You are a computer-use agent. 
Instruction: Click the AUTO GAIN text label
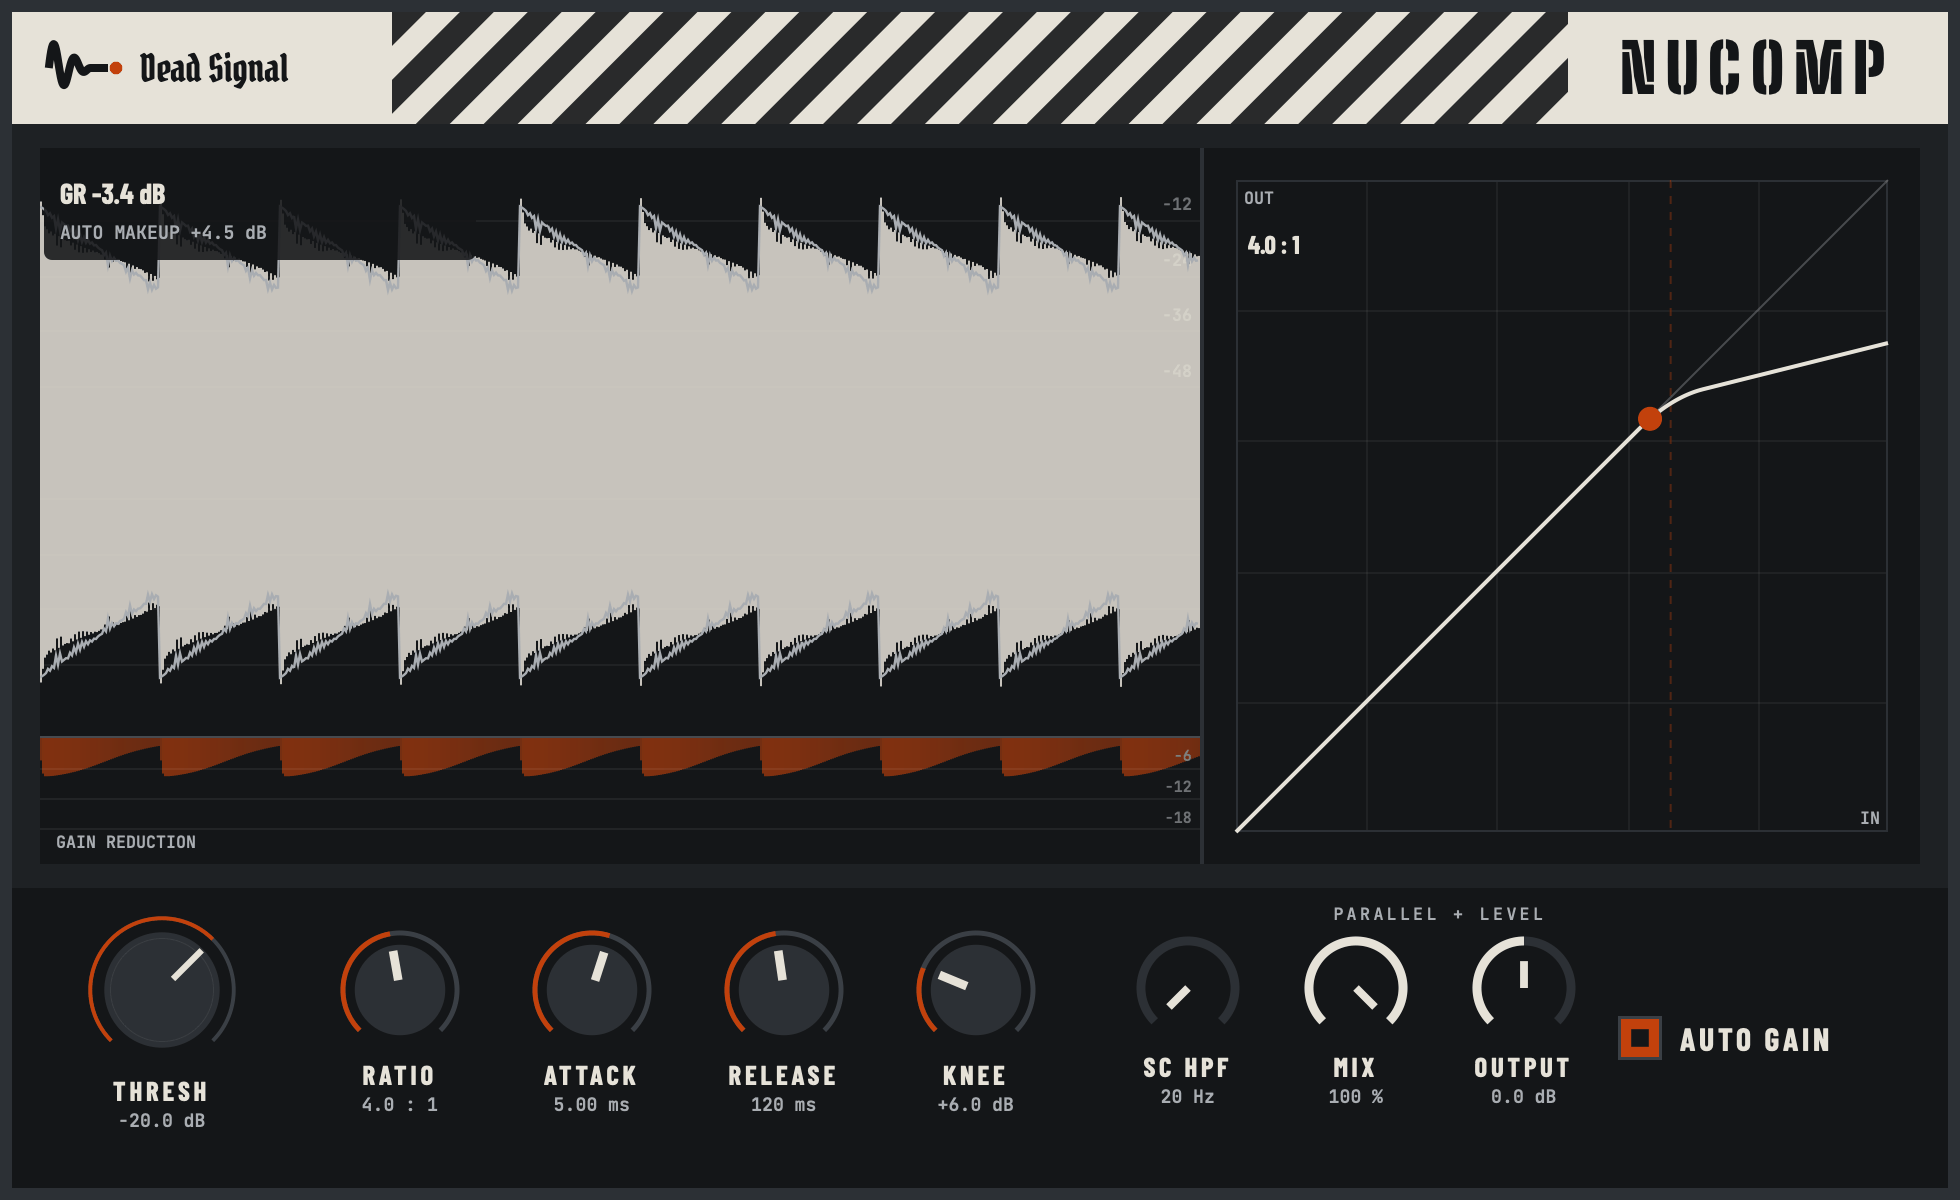pyautogui.click(x=1755, y=1040)
